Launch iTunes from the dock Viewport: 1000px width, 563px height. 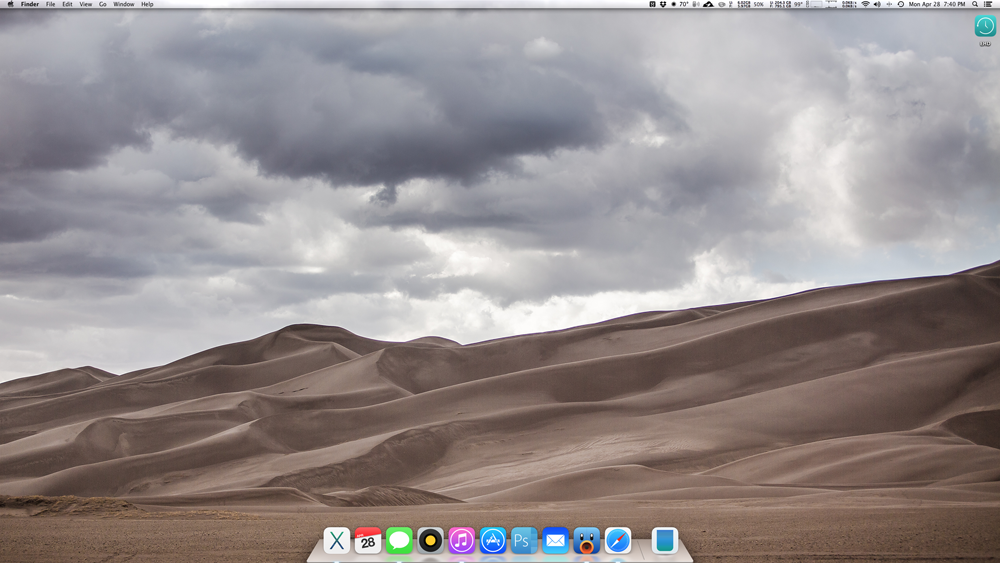tap(462, 541)
